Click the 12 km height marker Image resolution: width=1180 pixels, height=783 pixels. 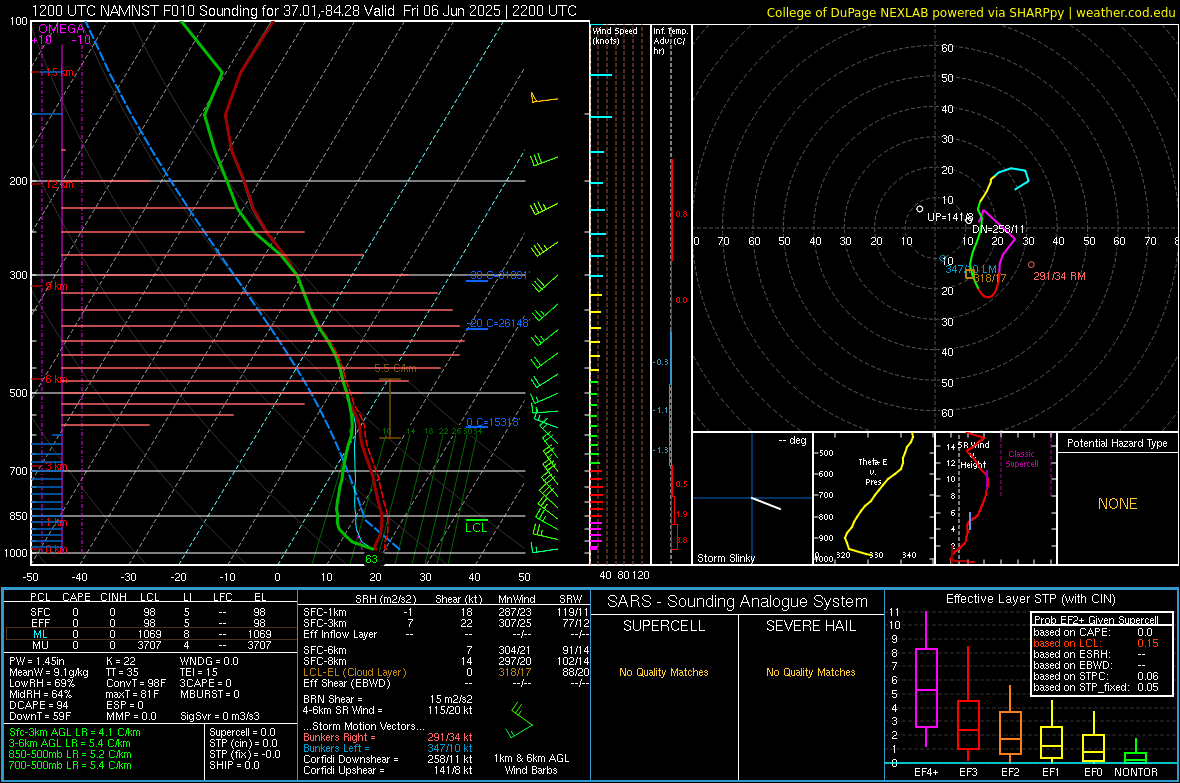point(58,184)
